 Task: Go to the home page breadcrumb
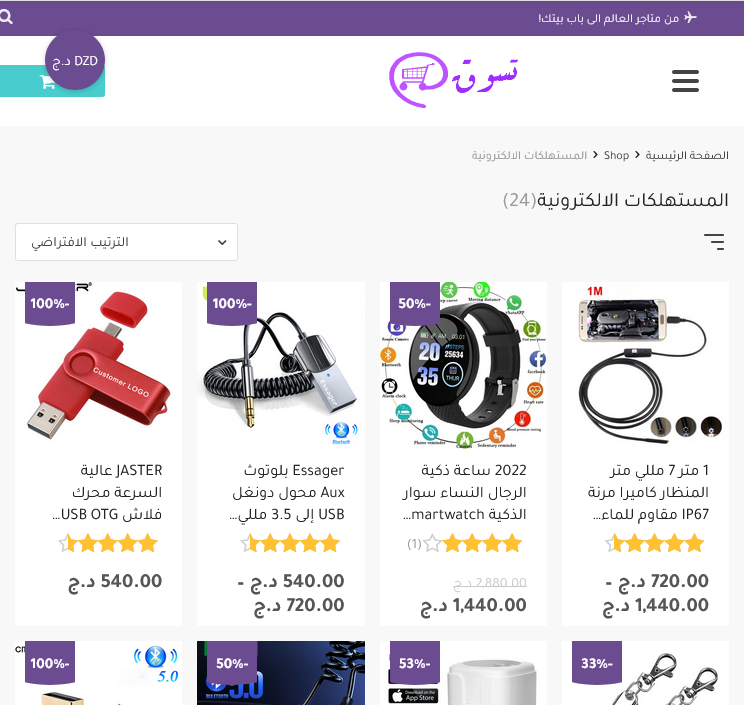687,155
